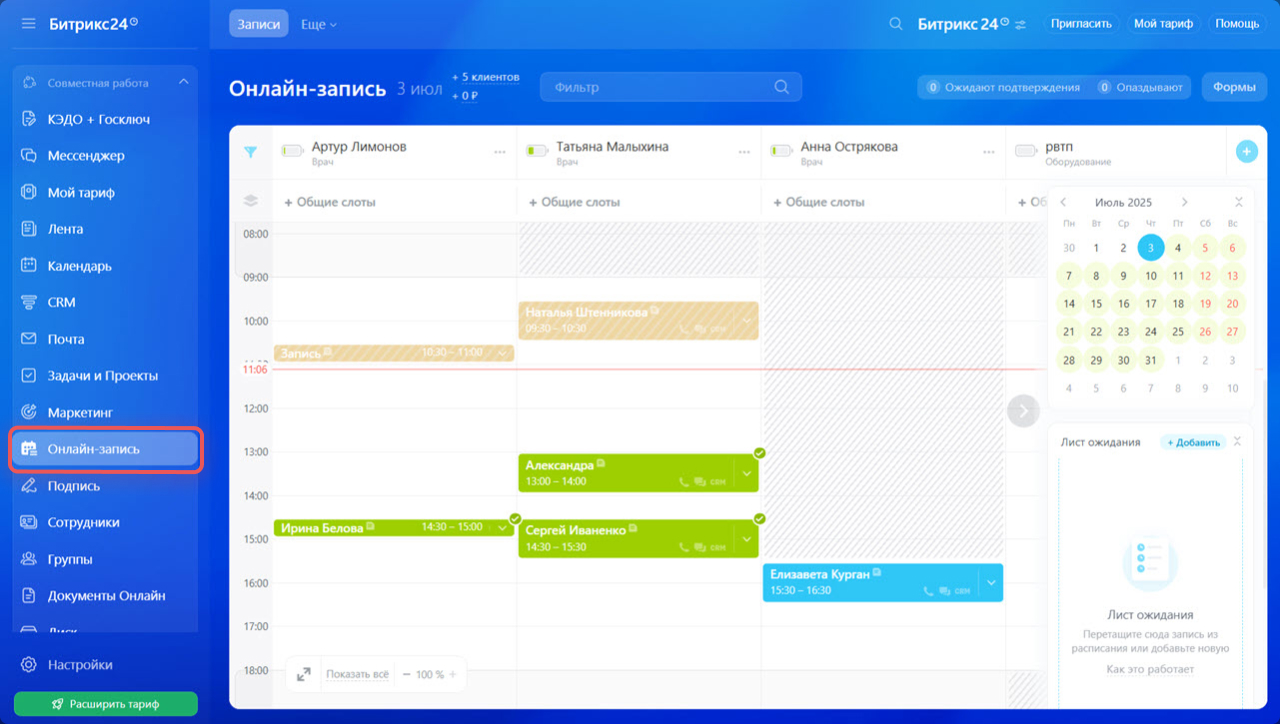
Task: Select Онлайн-запись in the sidebar
Action: point(105,449)
